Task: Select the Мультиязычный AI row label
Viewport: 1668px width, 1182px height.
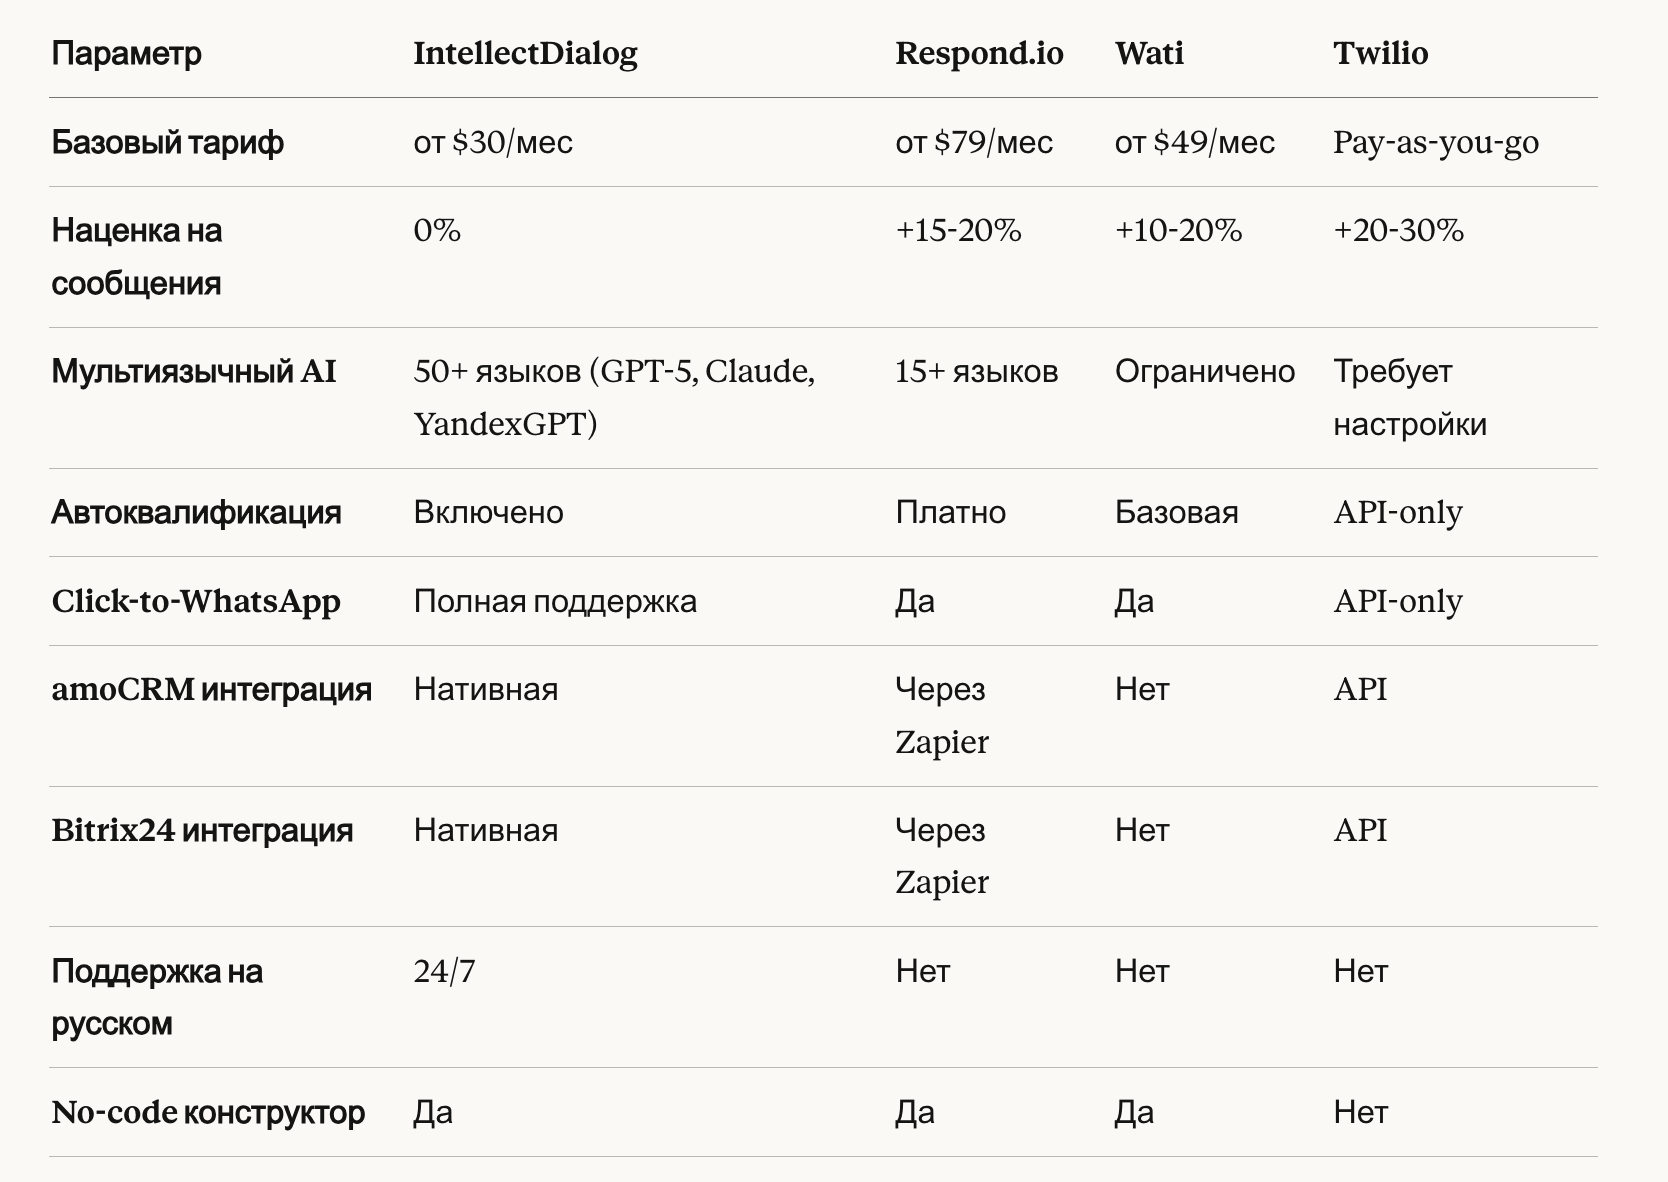Action: tap(194, 372)
